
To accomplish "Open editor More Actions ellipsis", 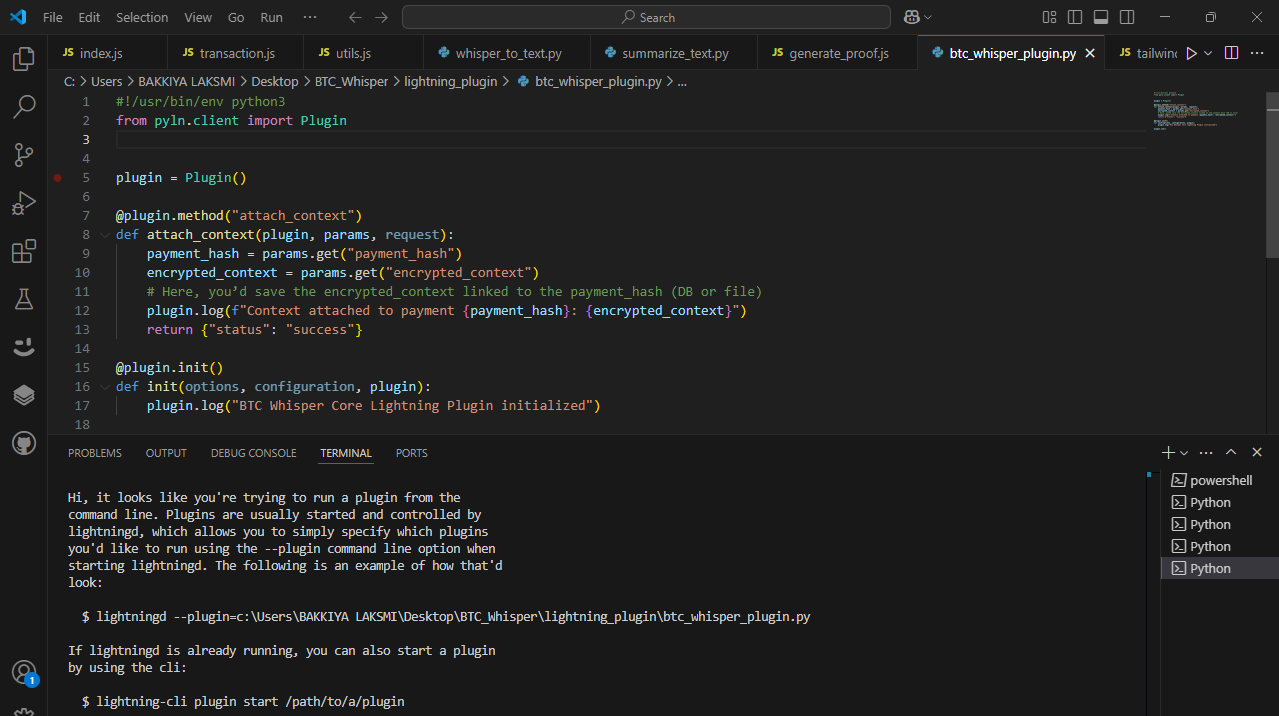I will pyautogui.click(x=1257, y=53).
